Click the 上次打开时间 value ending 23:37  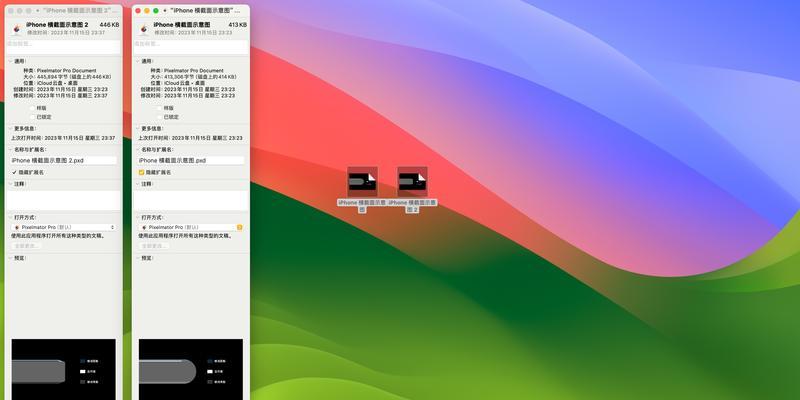80,138
